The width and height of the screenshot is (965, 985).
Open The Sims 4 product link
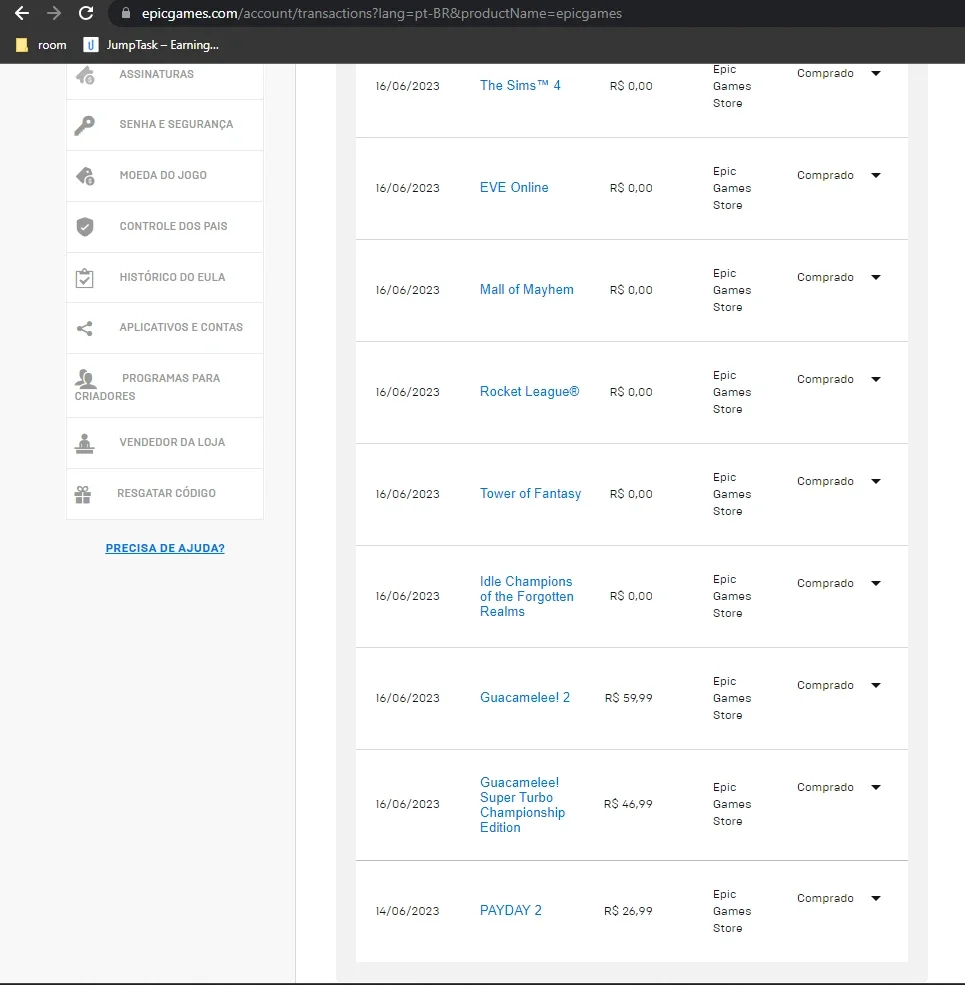pos(520,85)
